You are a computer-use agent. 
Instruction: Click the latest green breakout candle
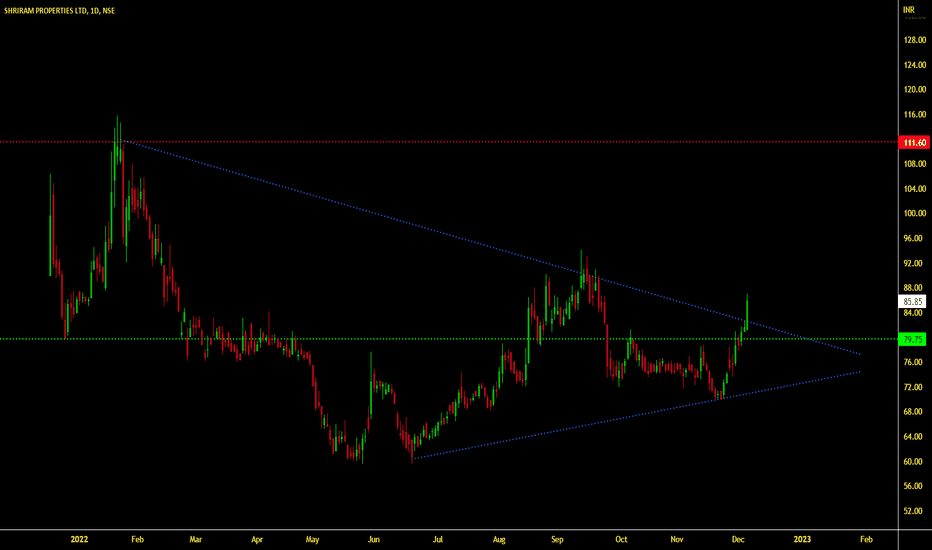[747, 312]
